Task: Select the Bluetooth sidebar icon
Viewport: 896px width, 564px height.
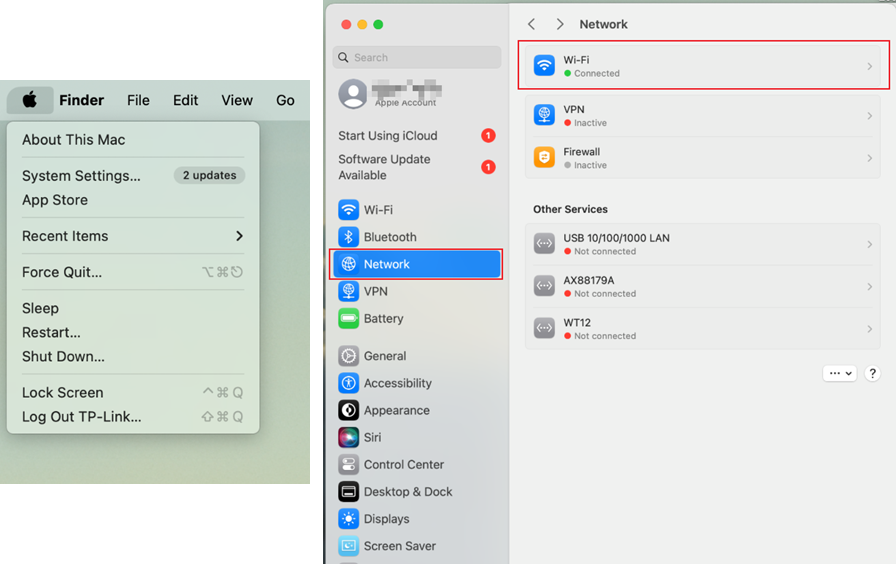Action: (348, 237)
